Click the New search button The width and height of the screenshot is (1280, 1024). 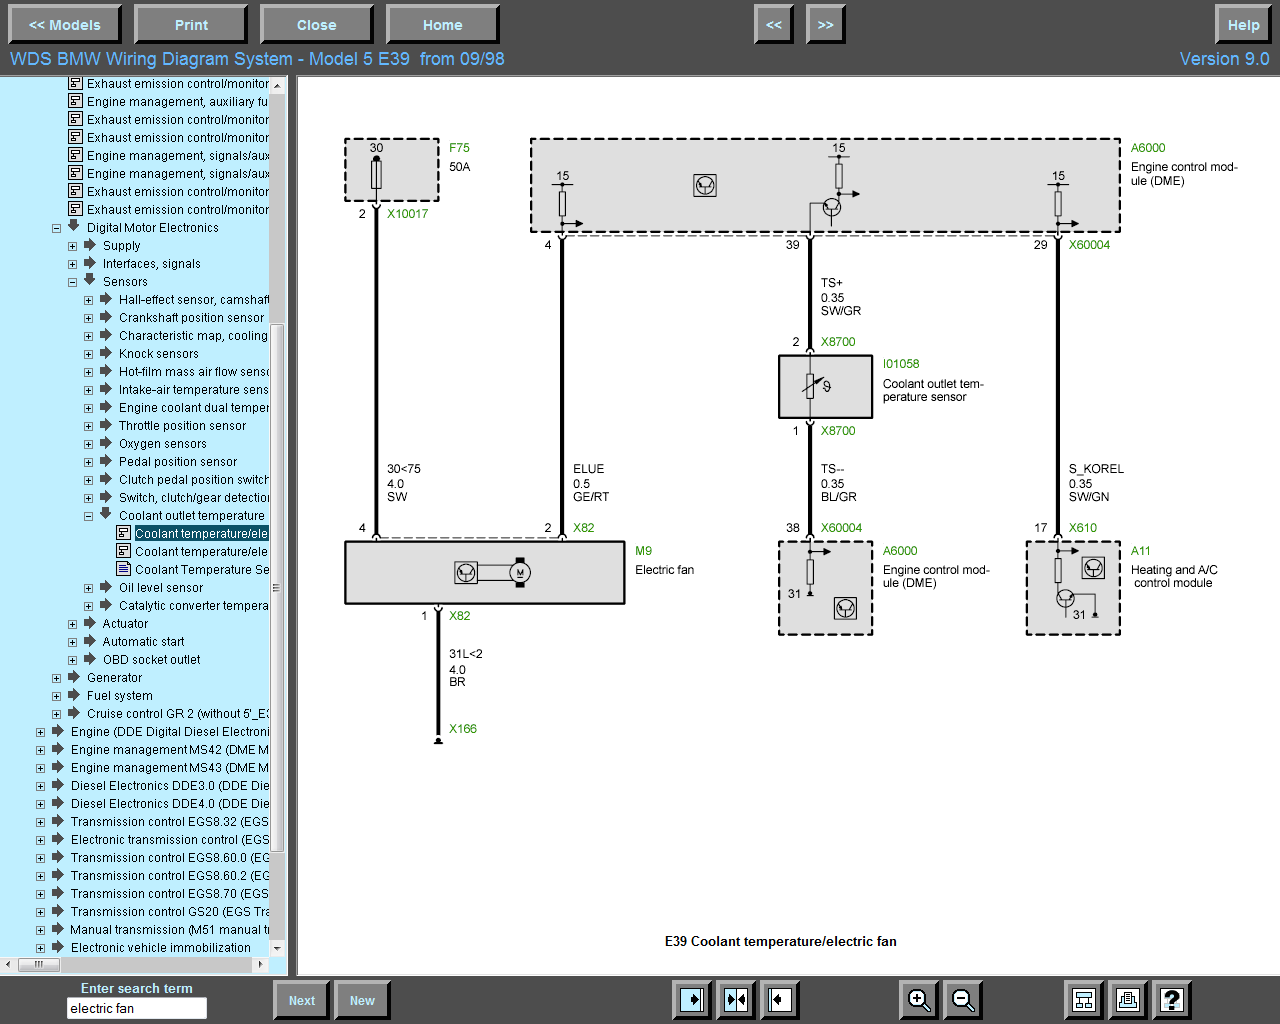pyautogui.click(x=362, y=1000)
